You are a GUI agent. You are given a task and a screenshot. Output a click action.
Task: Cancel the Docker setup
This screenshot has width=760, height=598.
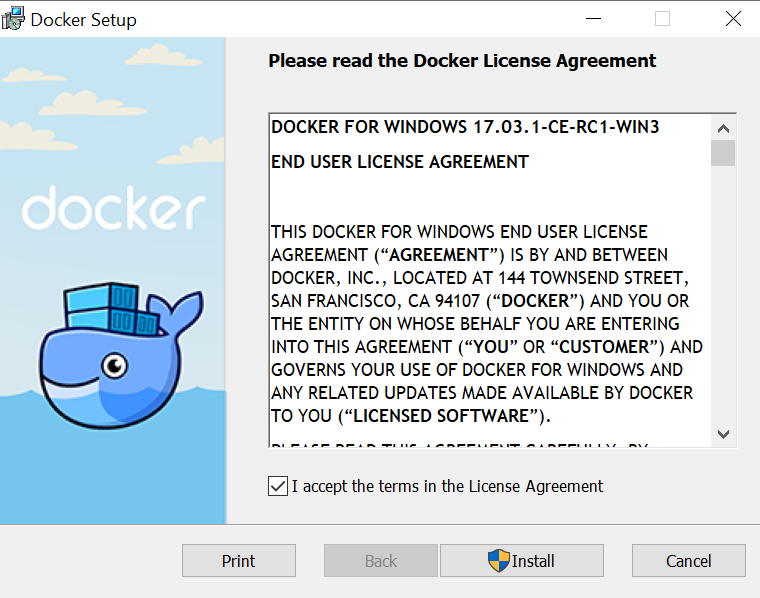[x=689, y=561]
